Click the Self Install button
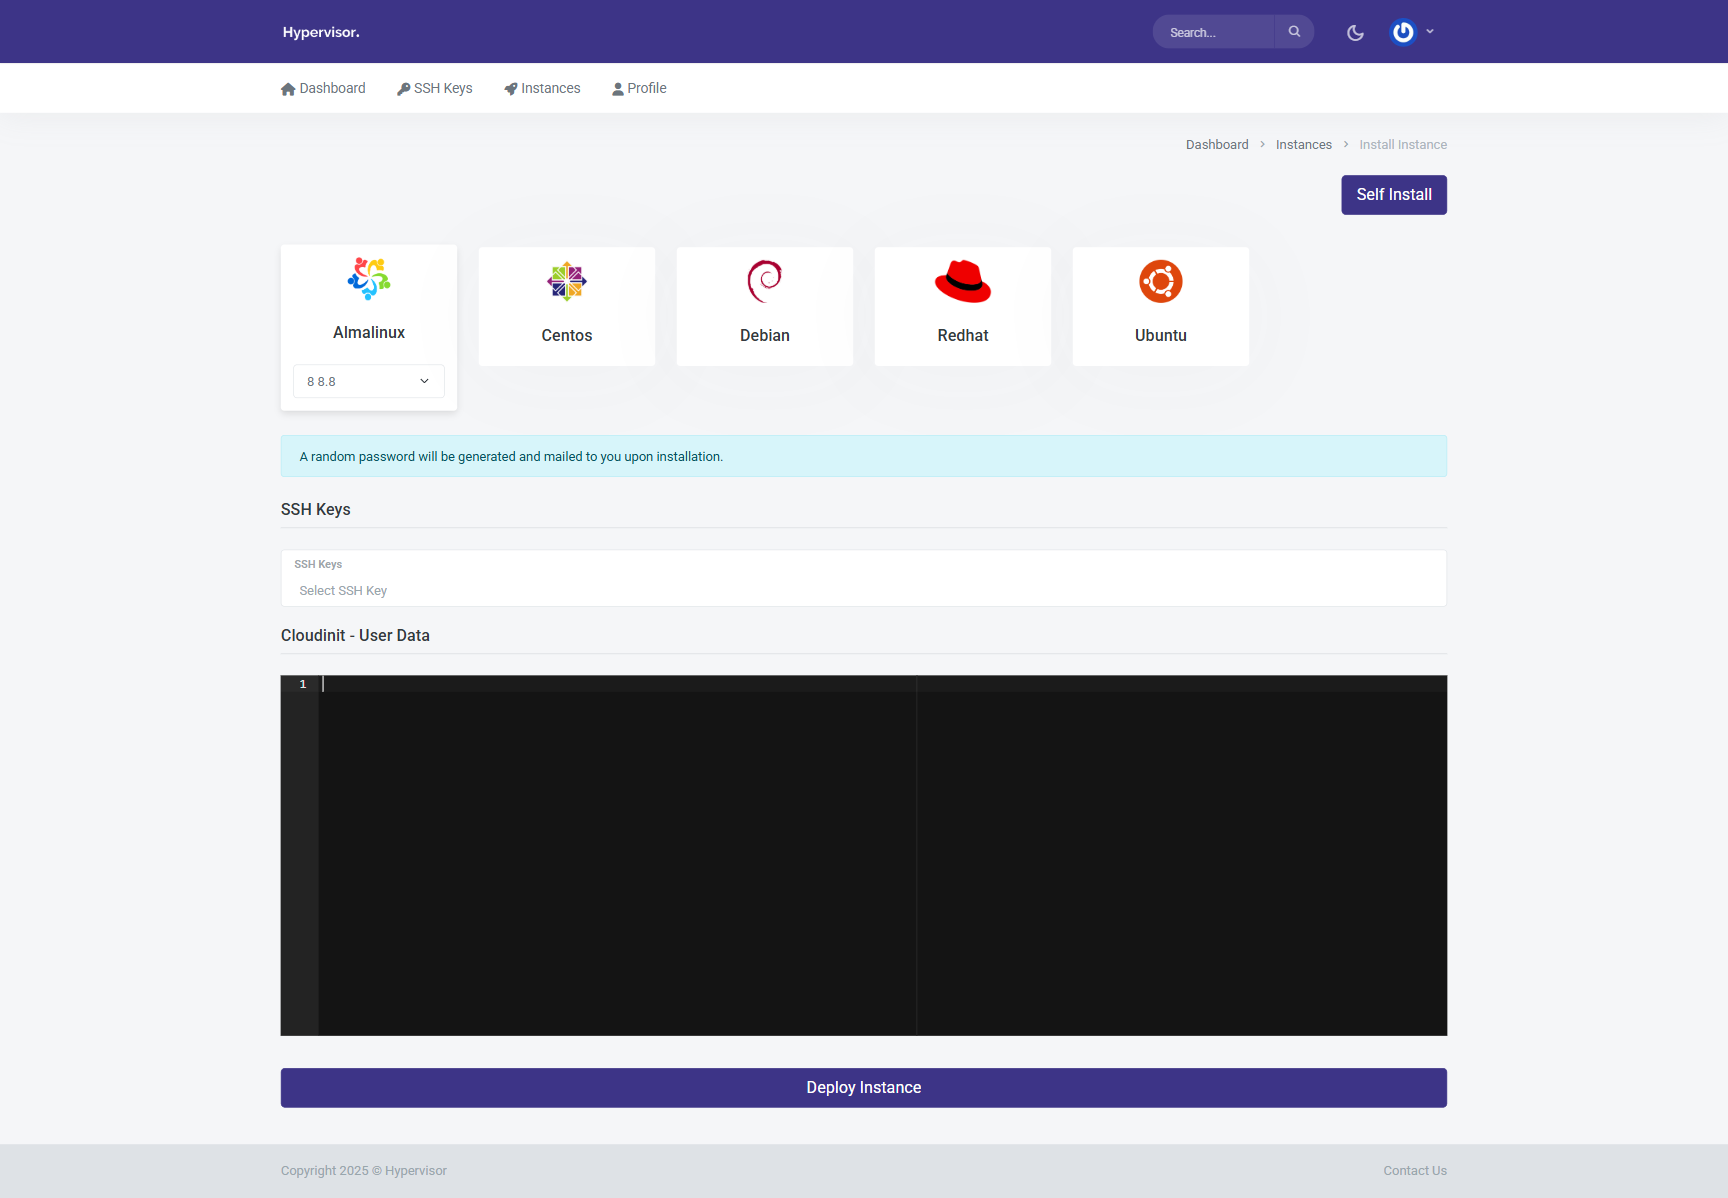1728x1198 pixels. point(1394,195)
